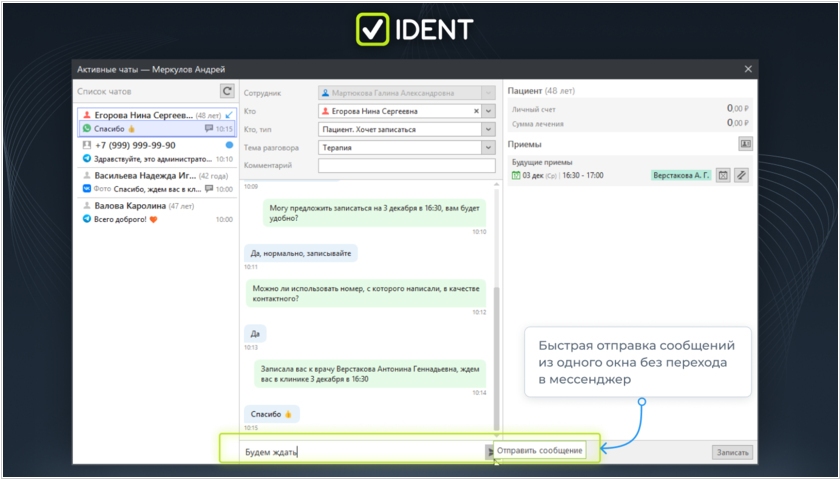Open the Кто, тип dropdown

488,129
